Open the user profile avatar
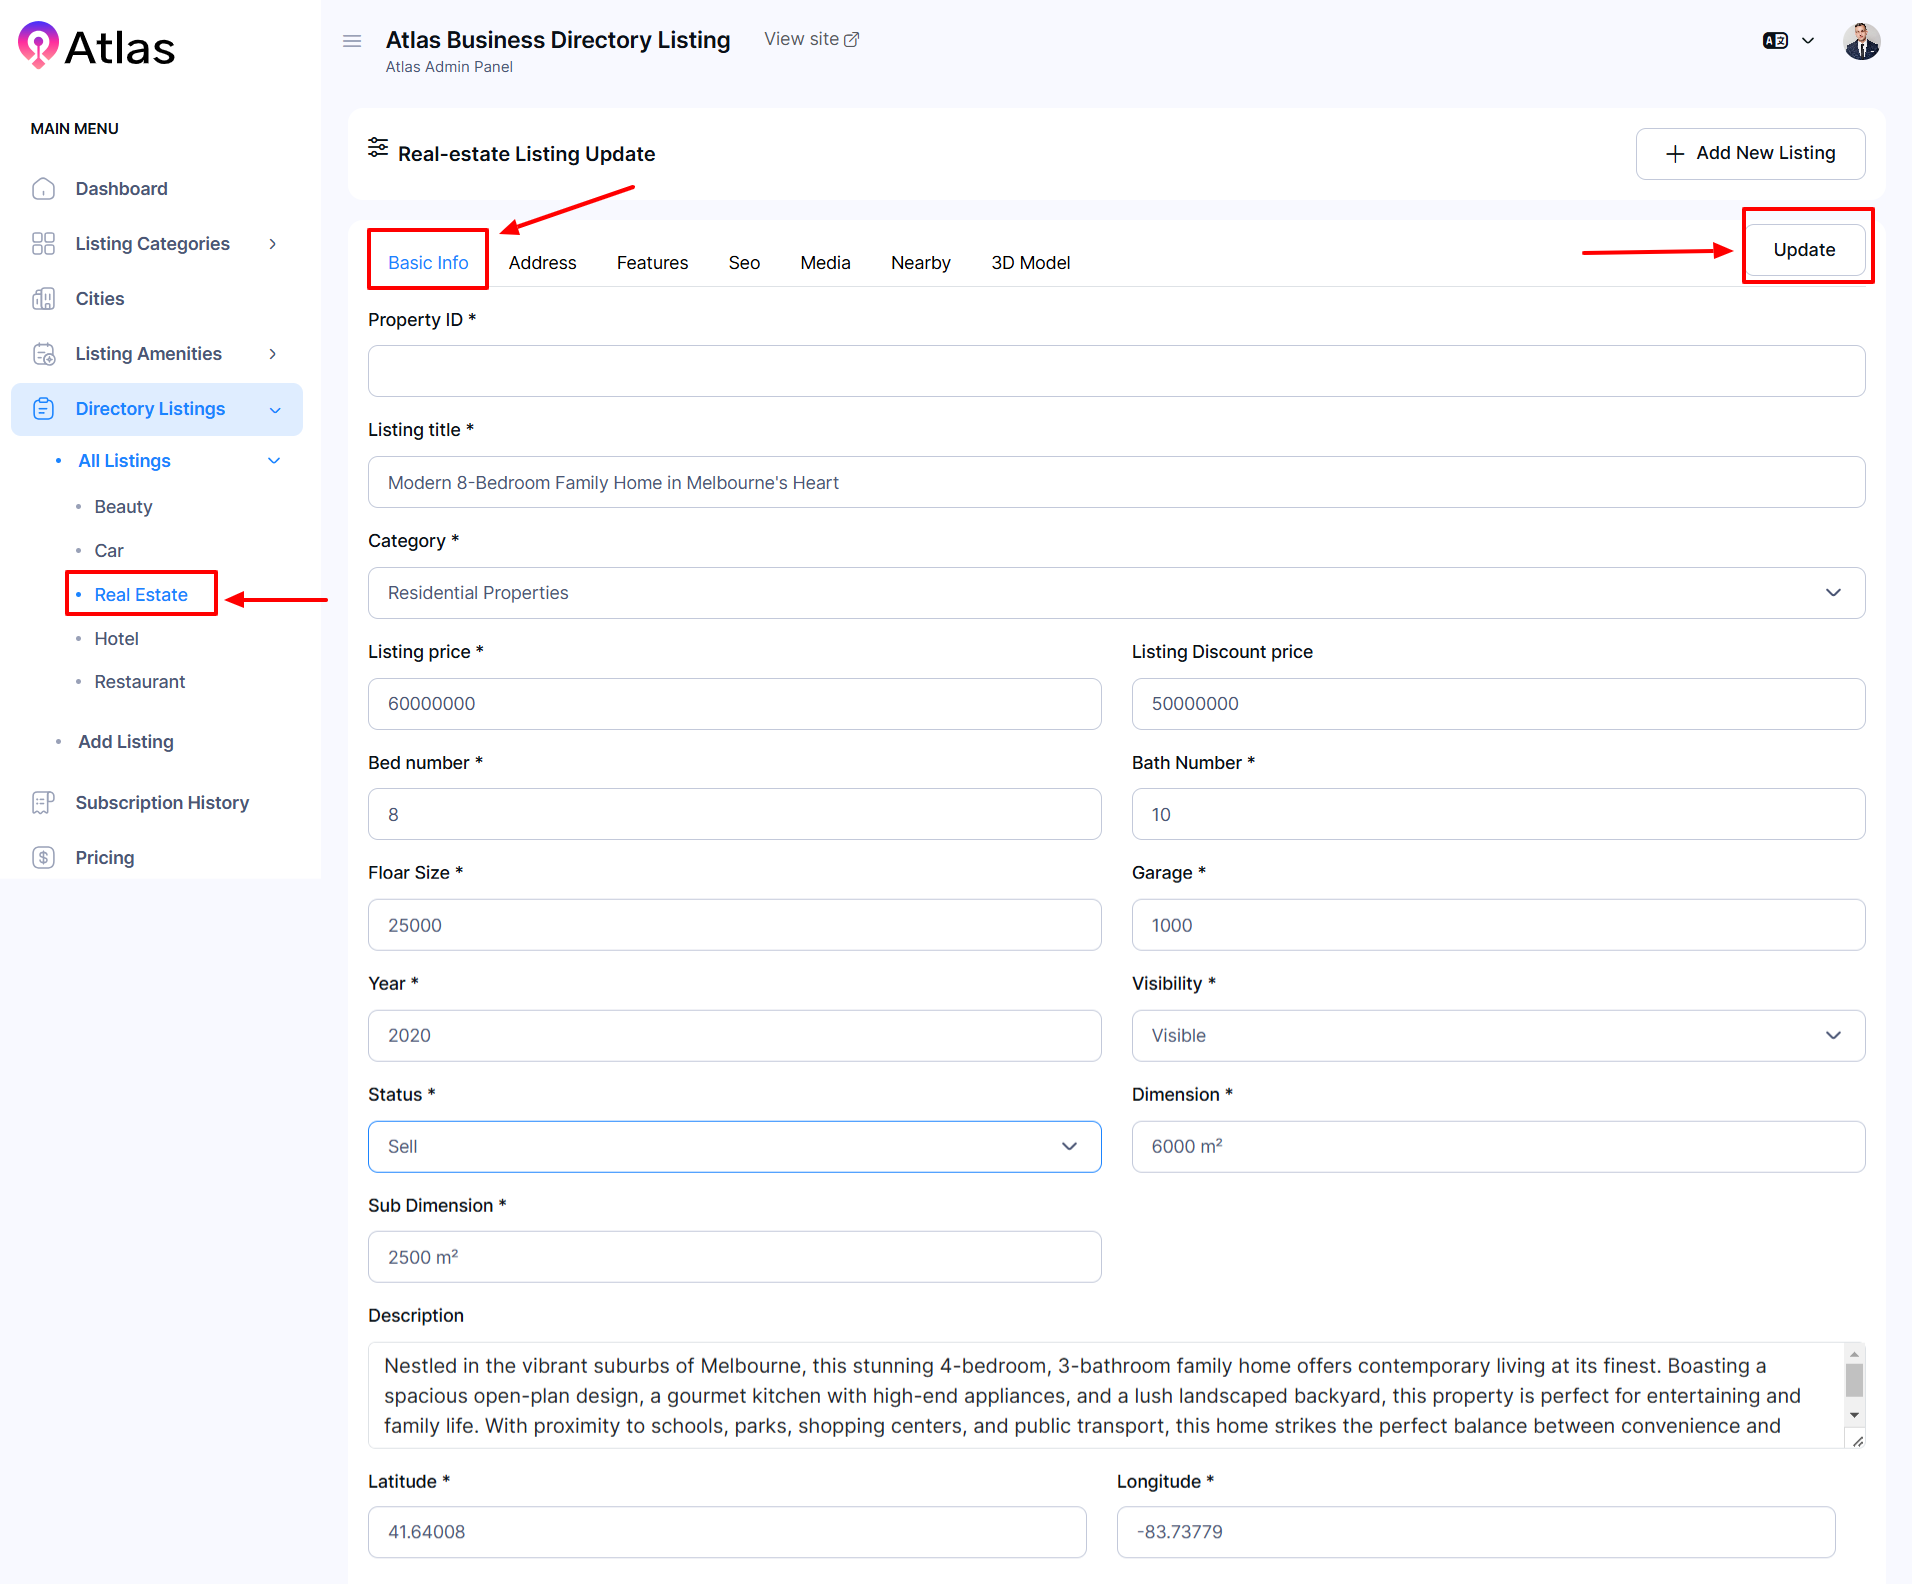The image size is (1912, 1584). point(1861,42)
